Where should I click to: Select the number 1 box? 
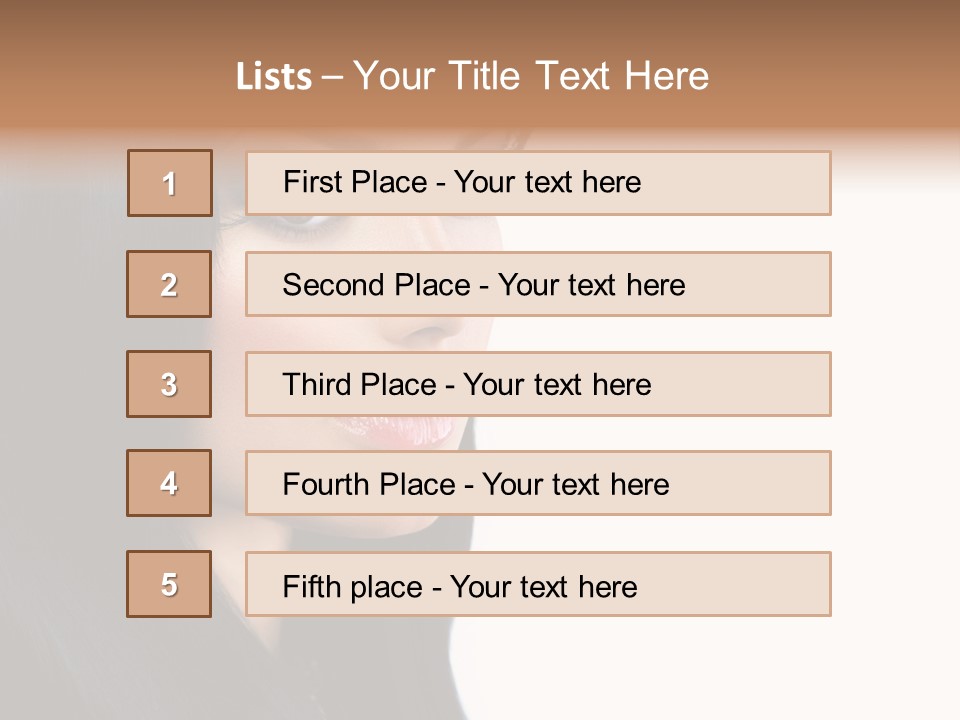(x=170, y=183)
